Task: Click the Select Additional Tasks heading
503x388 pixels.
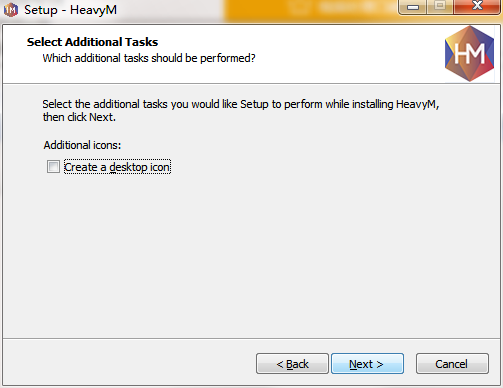Action: pos(92,42)
